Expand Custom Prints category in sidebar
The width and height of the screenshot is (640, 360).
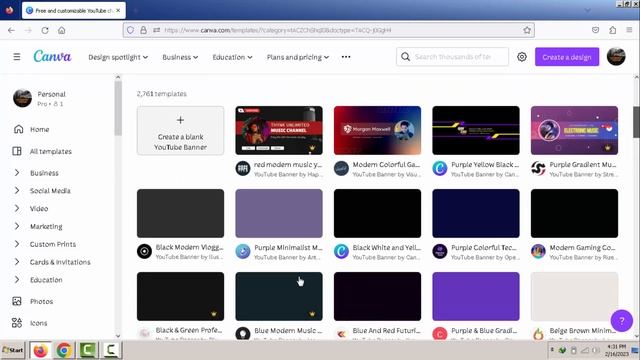point(17,244)
